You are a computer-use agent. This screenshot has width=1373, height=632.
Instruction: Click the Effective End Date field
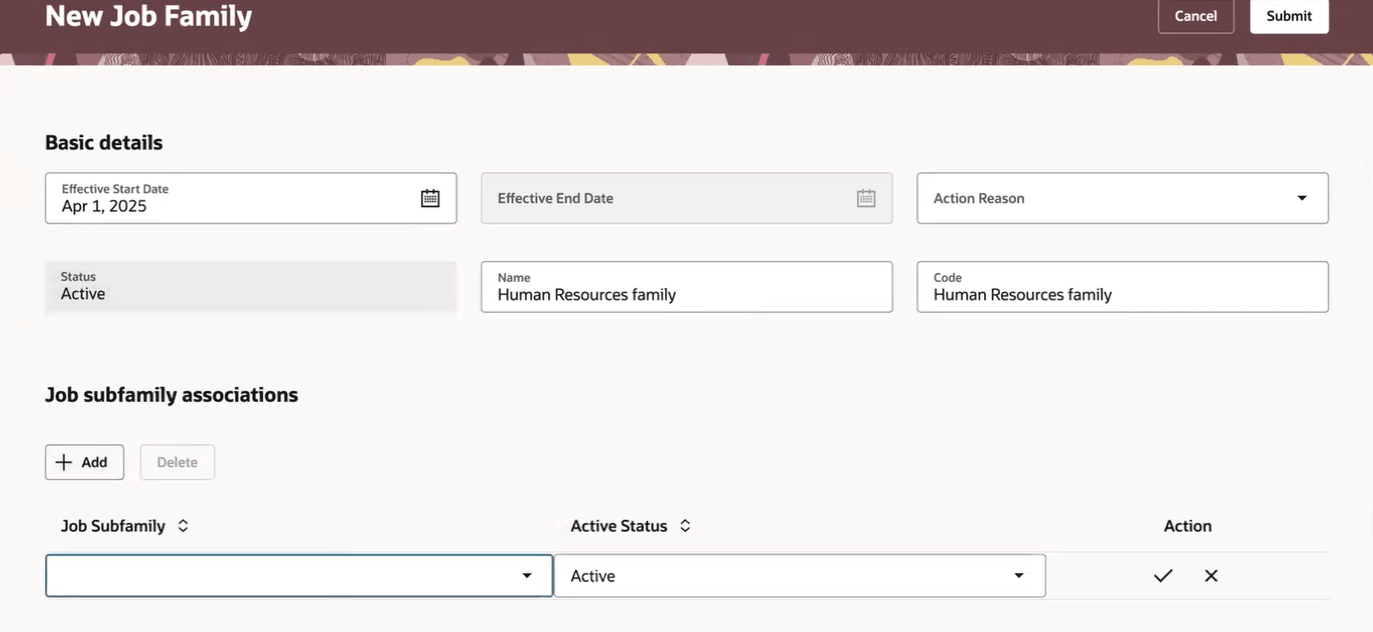pos(687,198)
